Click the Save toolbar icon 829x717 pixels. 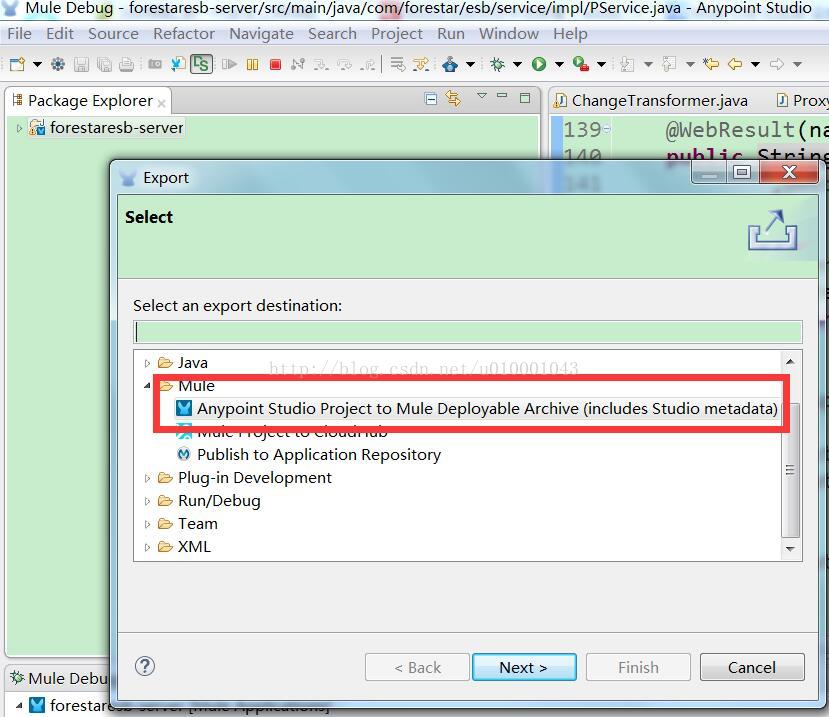tap(81, 65)
